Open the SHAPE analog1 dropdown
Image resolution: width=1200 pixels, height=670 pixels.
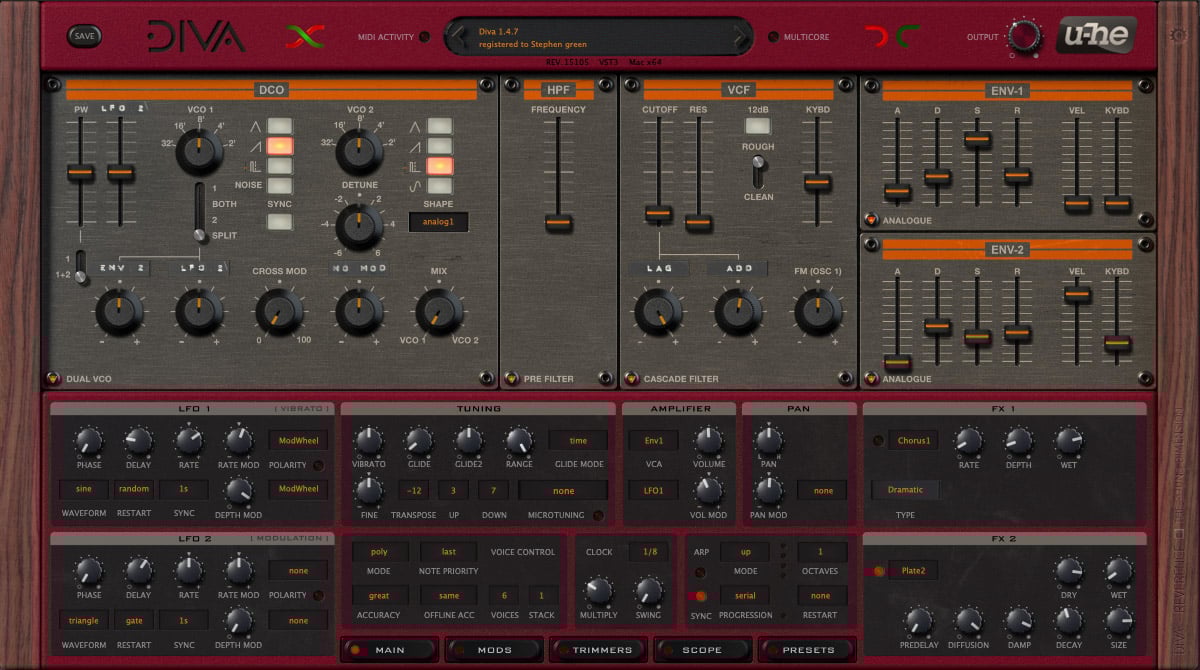tap(438, 222)
